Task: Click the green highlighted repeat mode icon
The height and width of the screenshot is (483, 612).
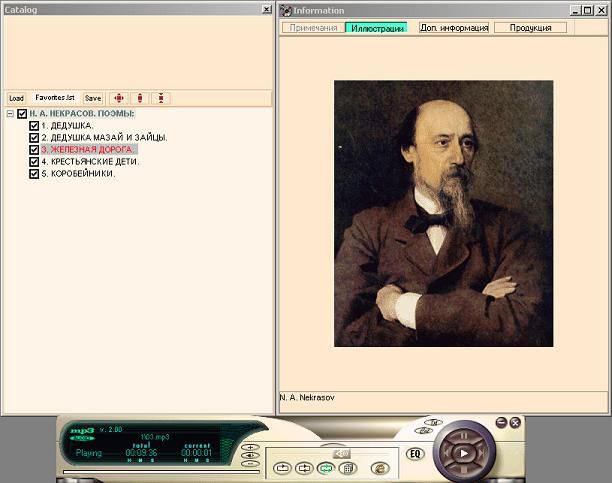Action: click(x=325, y=467)
